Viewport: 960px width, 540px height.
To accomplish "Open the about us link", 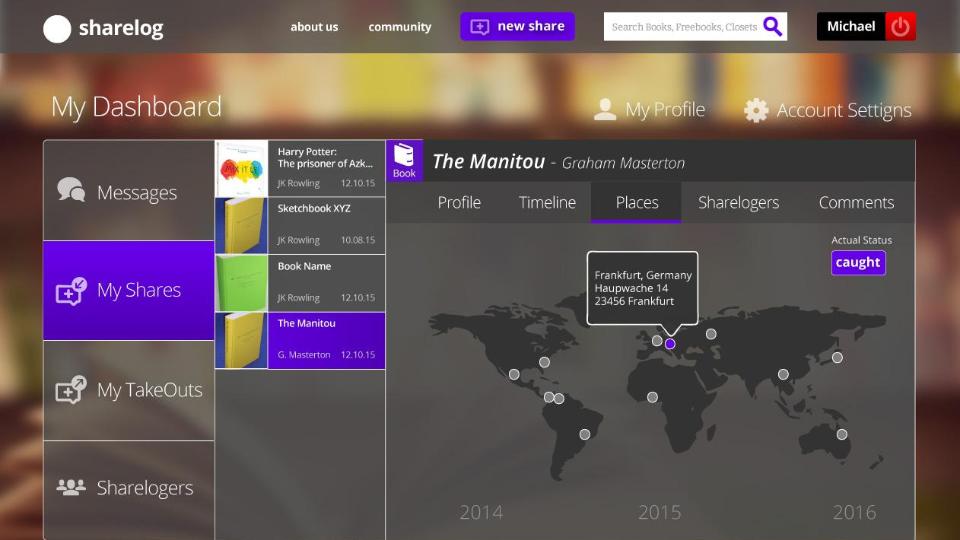I will tap(314, 27).
